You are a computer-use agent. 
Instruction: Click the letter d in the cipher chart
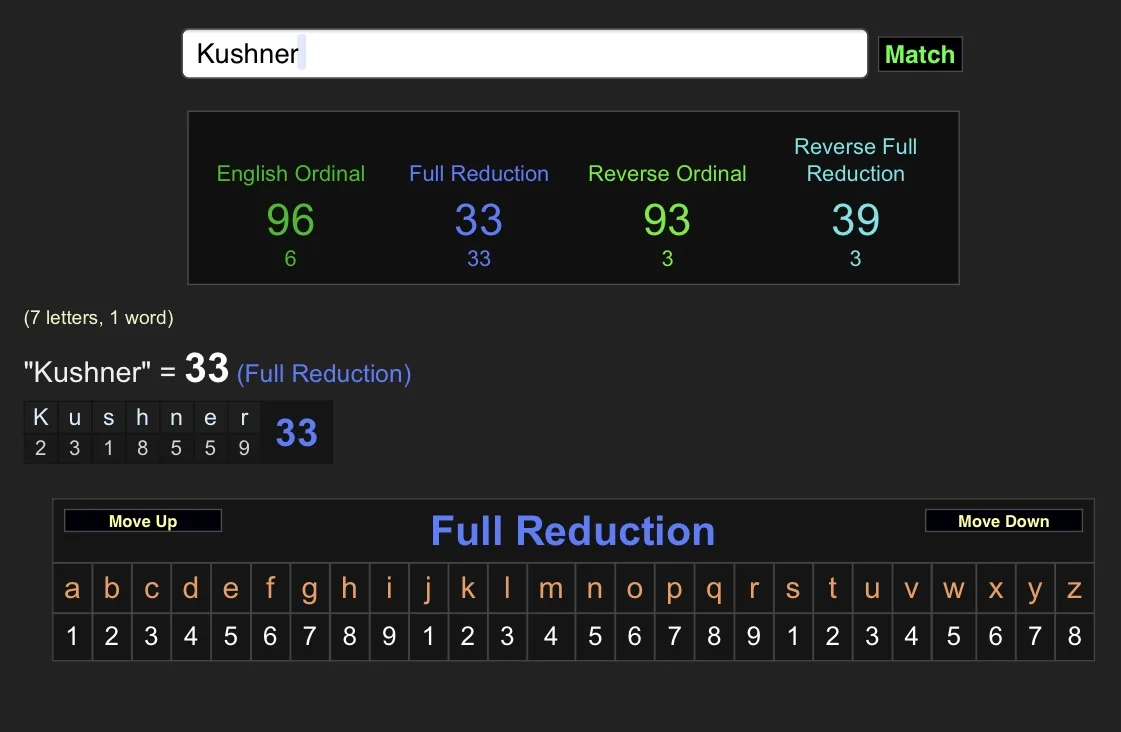click(x=190, y=588)
